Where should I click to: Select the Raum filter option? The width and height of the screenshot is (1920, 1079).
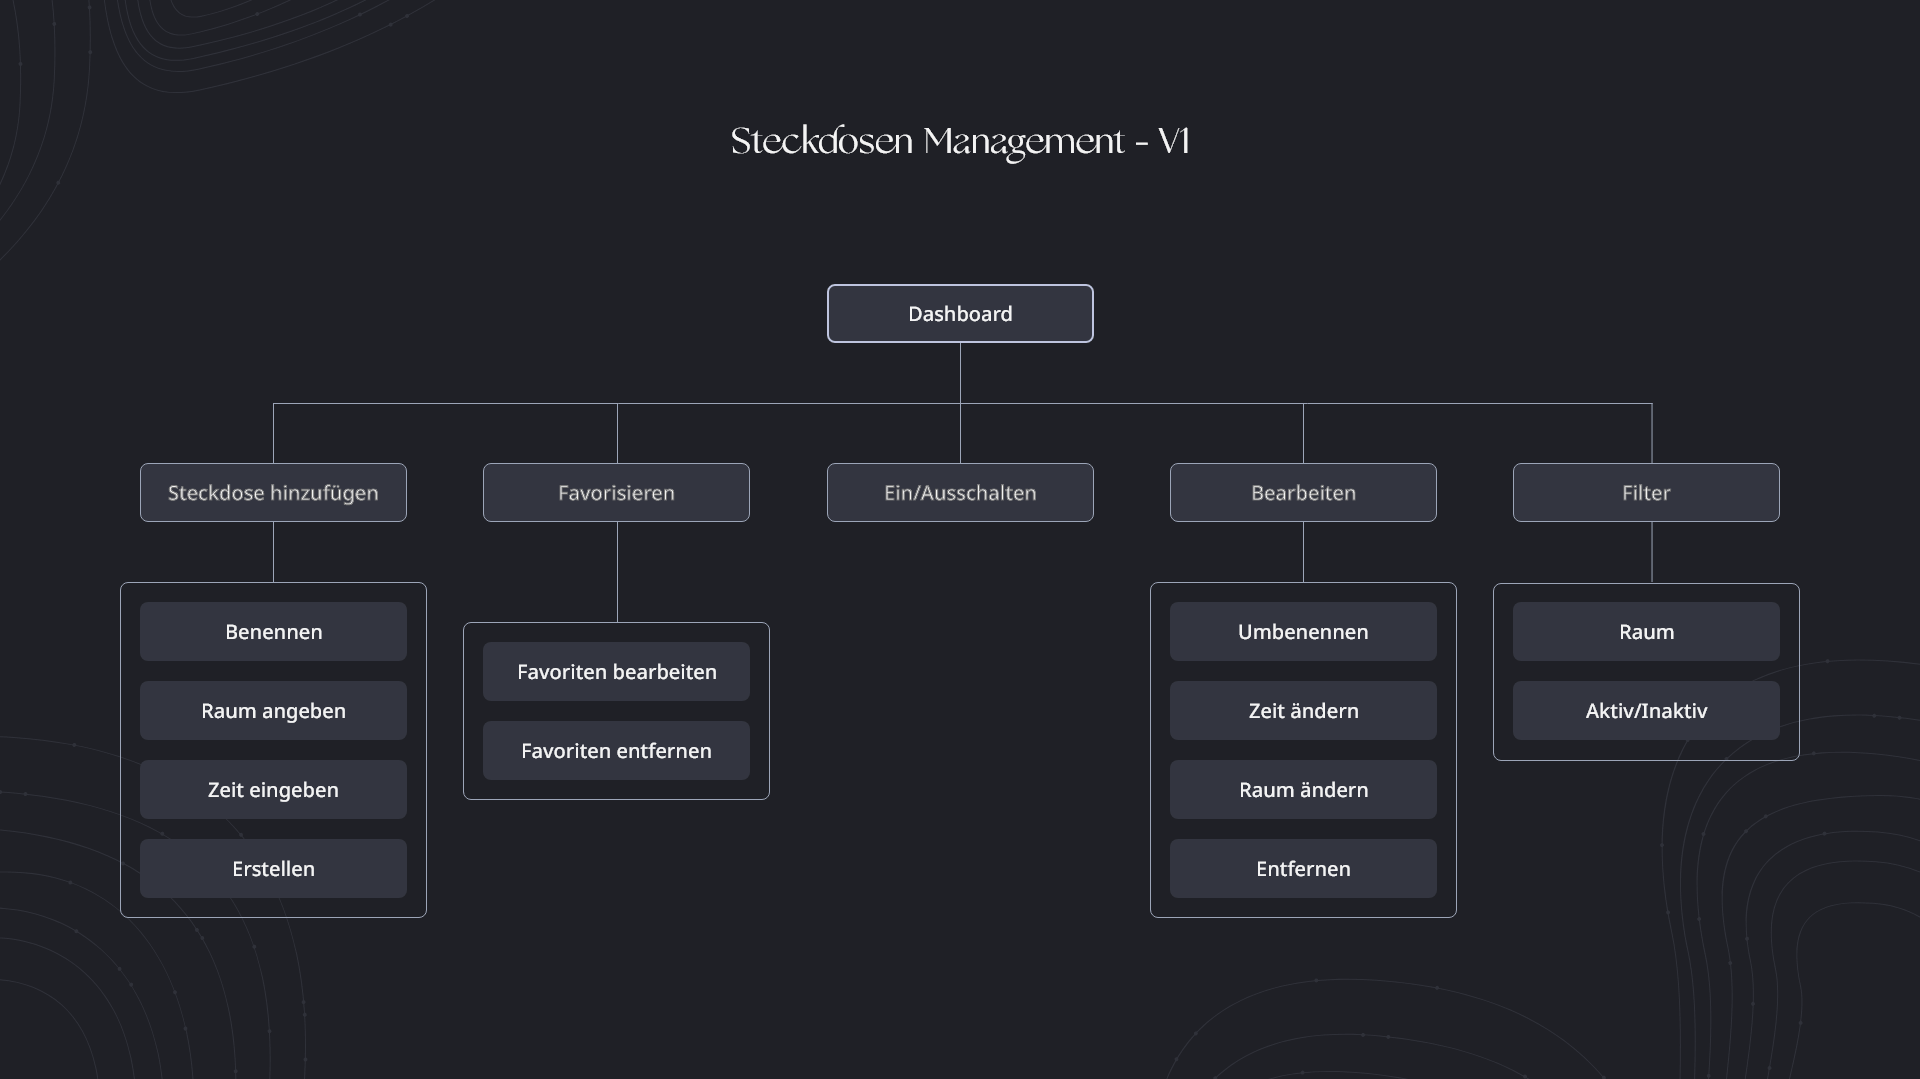[x=1646, y=631]
